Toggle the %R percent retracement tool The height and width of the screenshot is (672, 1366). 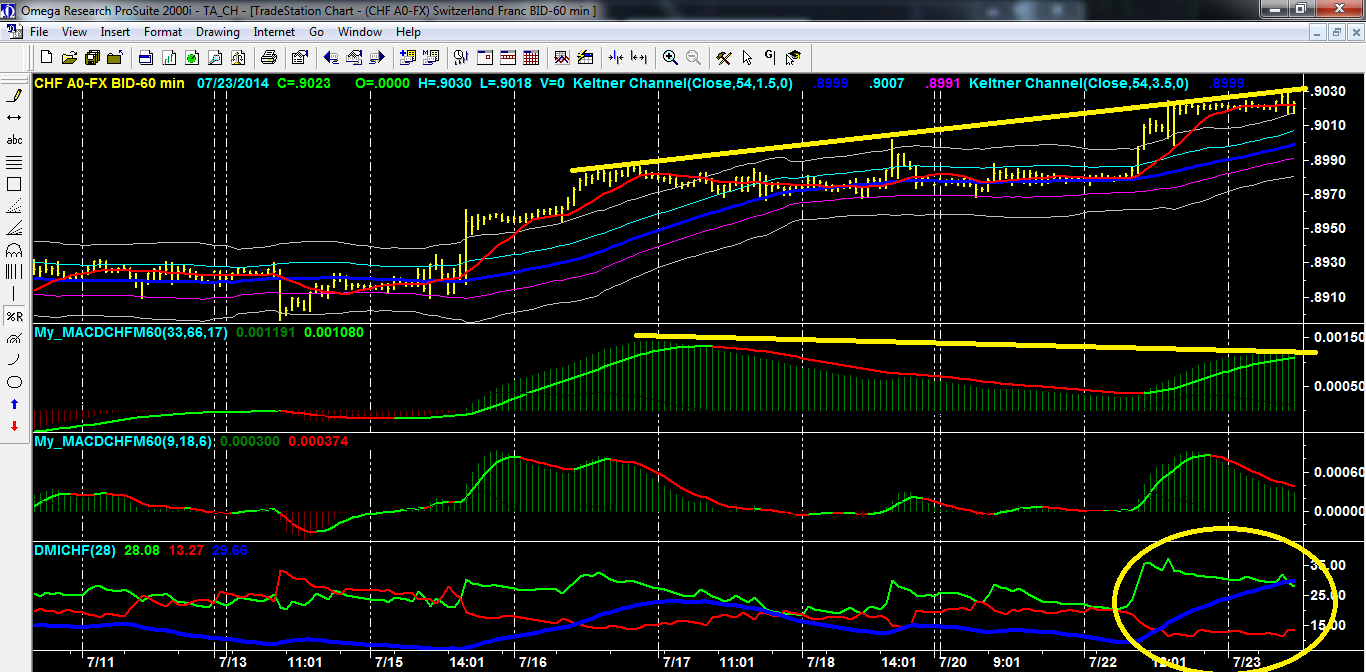(x=14, y=316)
